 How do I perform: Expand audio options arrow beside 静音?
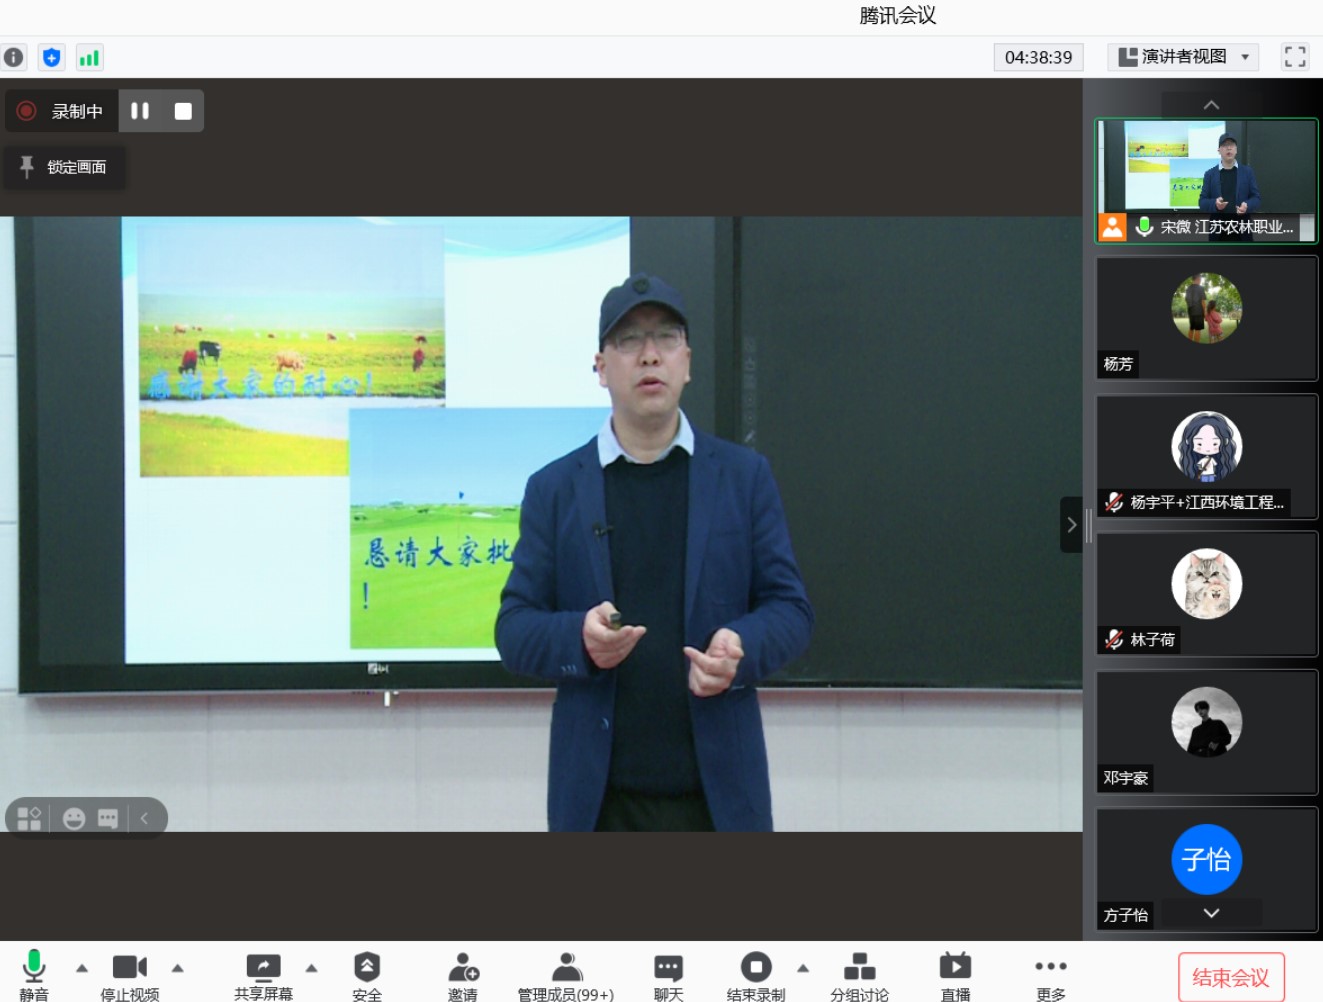82,968
